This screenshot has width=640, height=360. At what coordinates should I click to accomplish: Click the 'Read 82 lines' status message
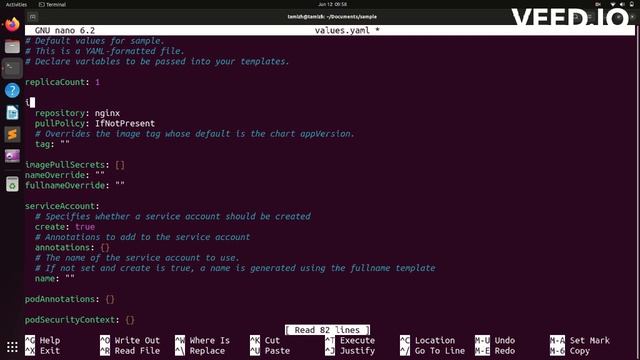tap(327, 330)
